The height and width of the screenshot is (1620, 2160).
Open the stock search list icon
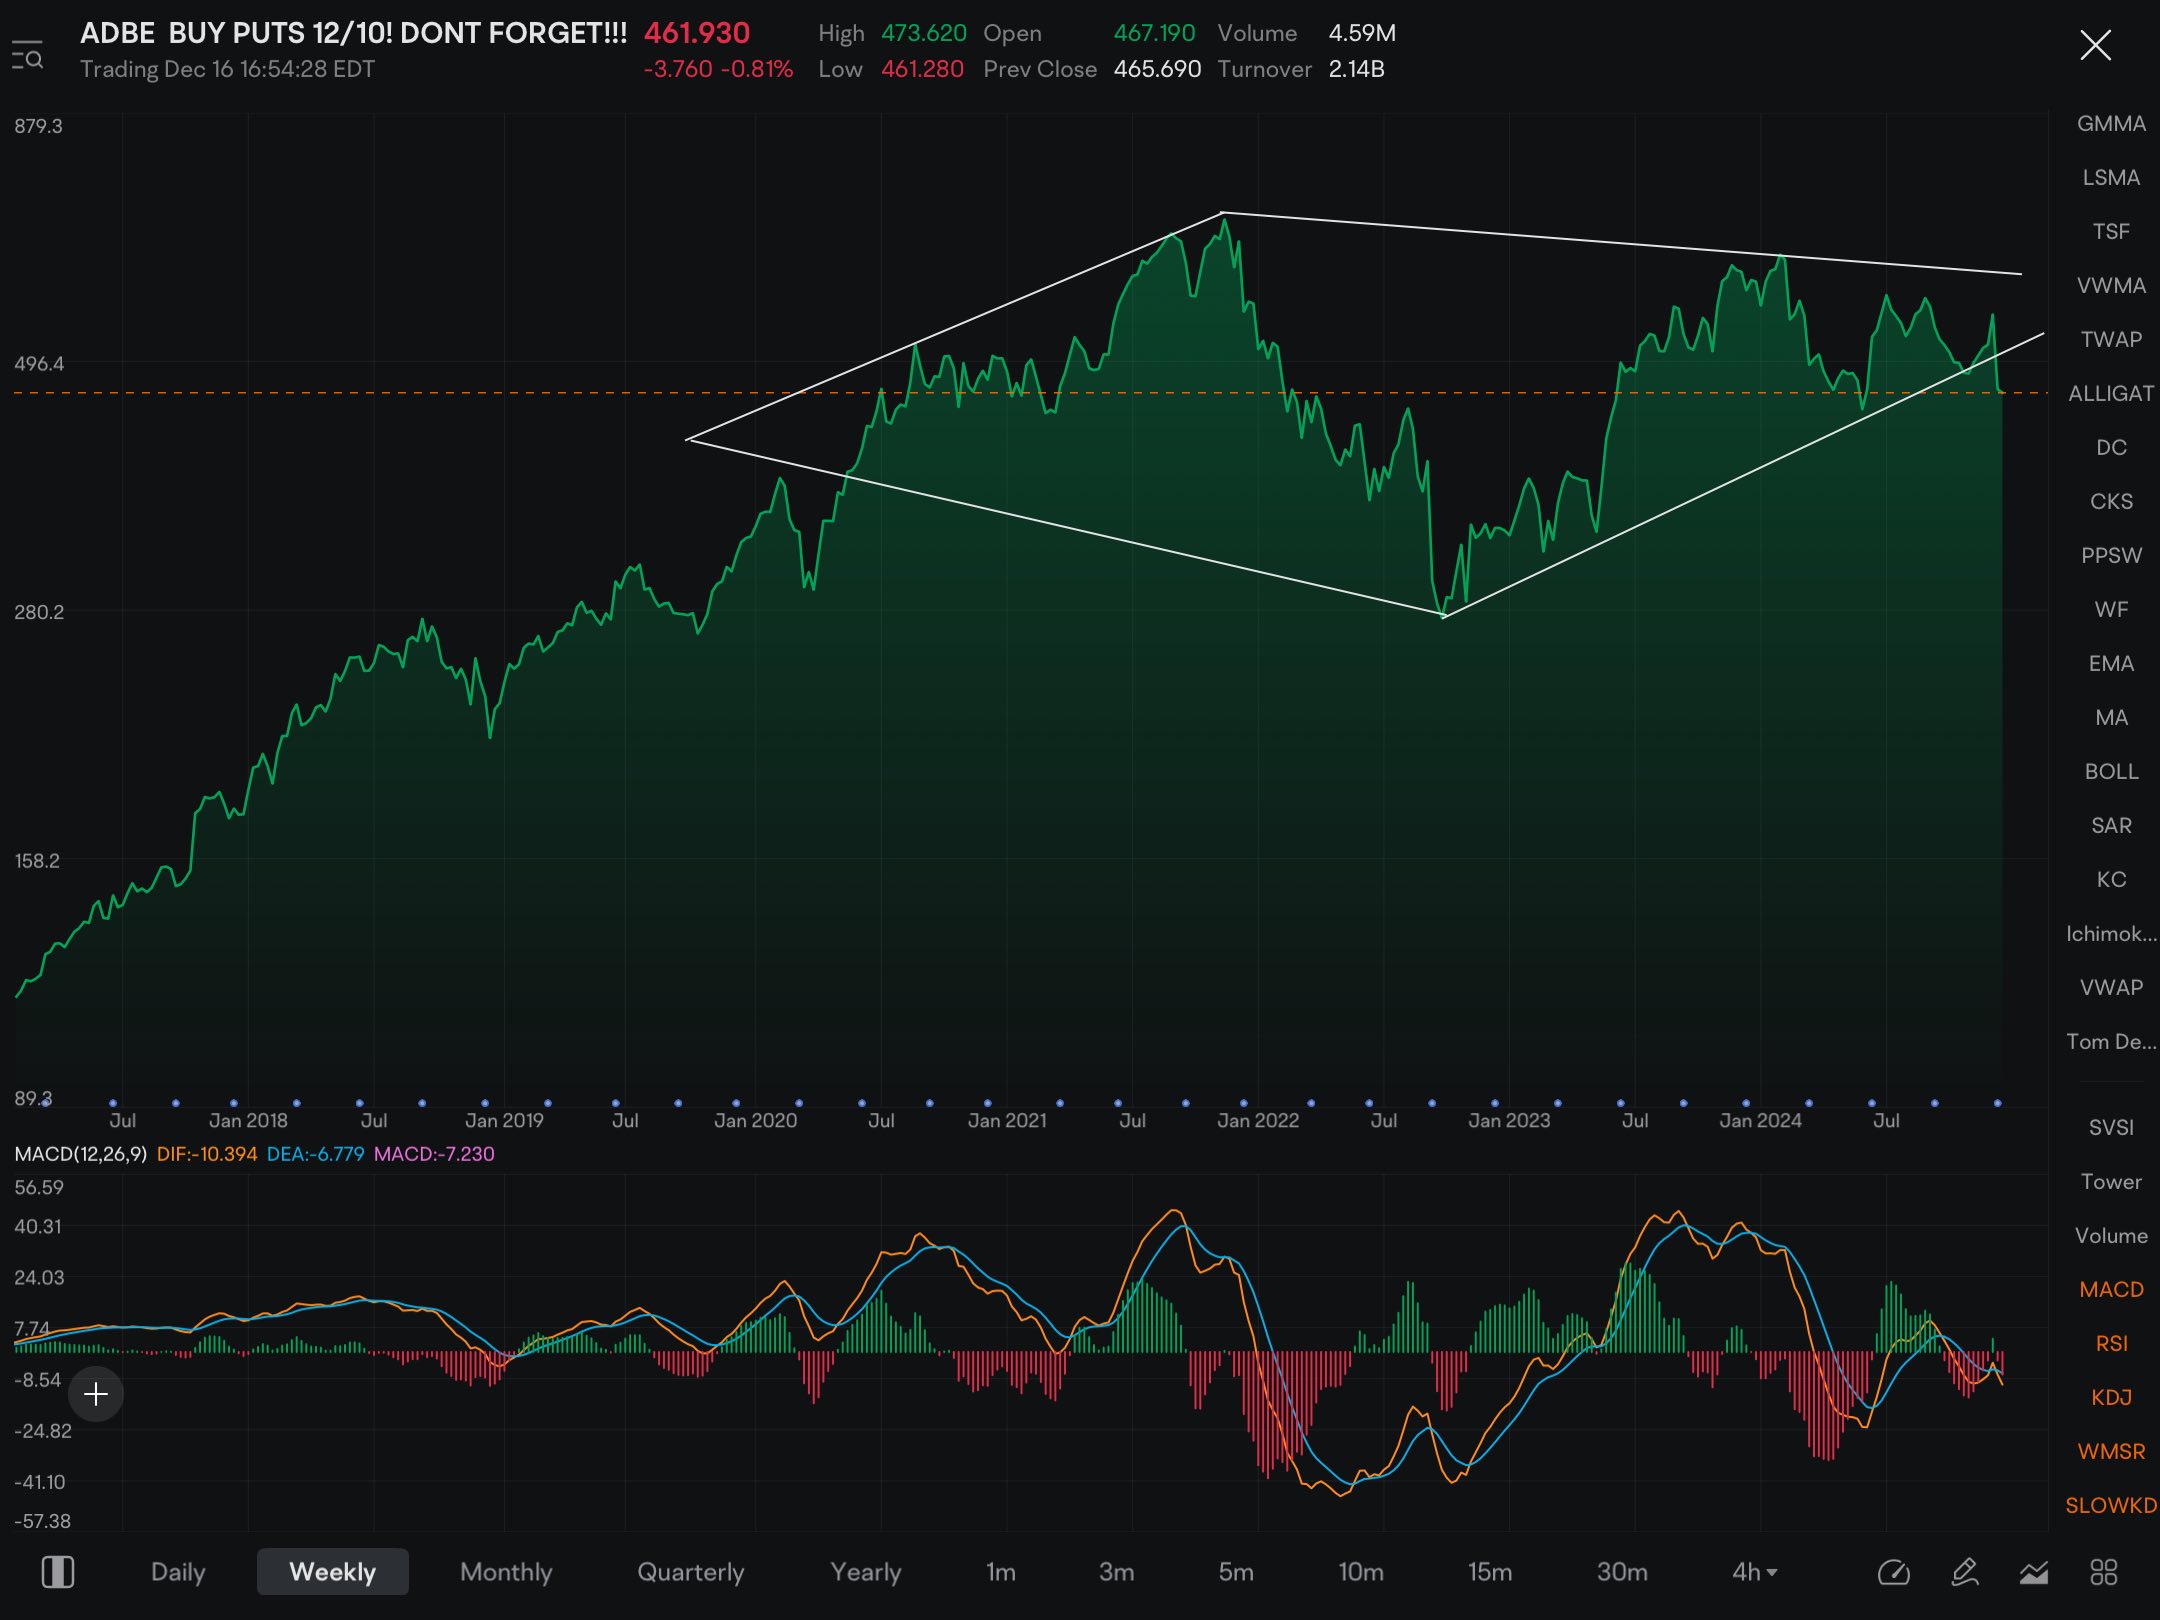pyautogui.click(x=27, y=55)
